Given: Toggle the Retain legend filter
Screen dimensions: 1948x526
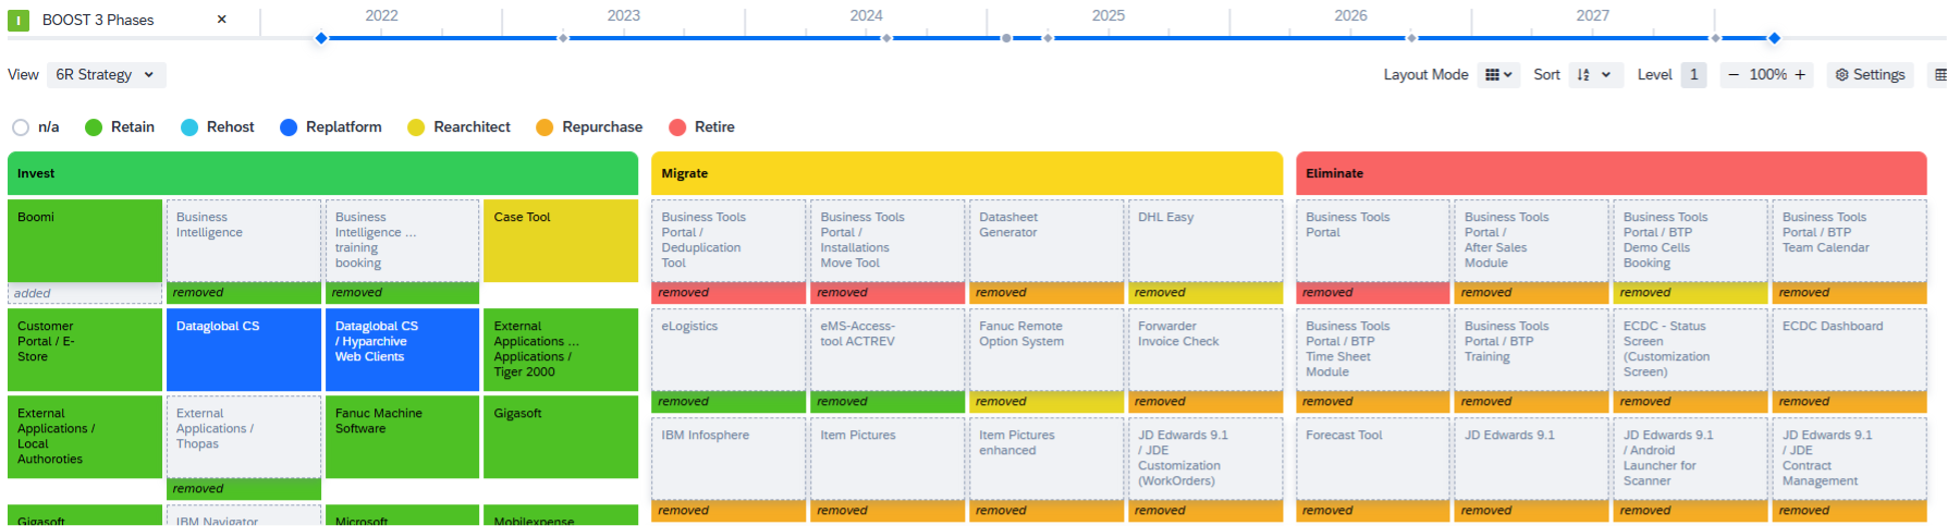Looking at the screenshot, I should coord(120,127).
